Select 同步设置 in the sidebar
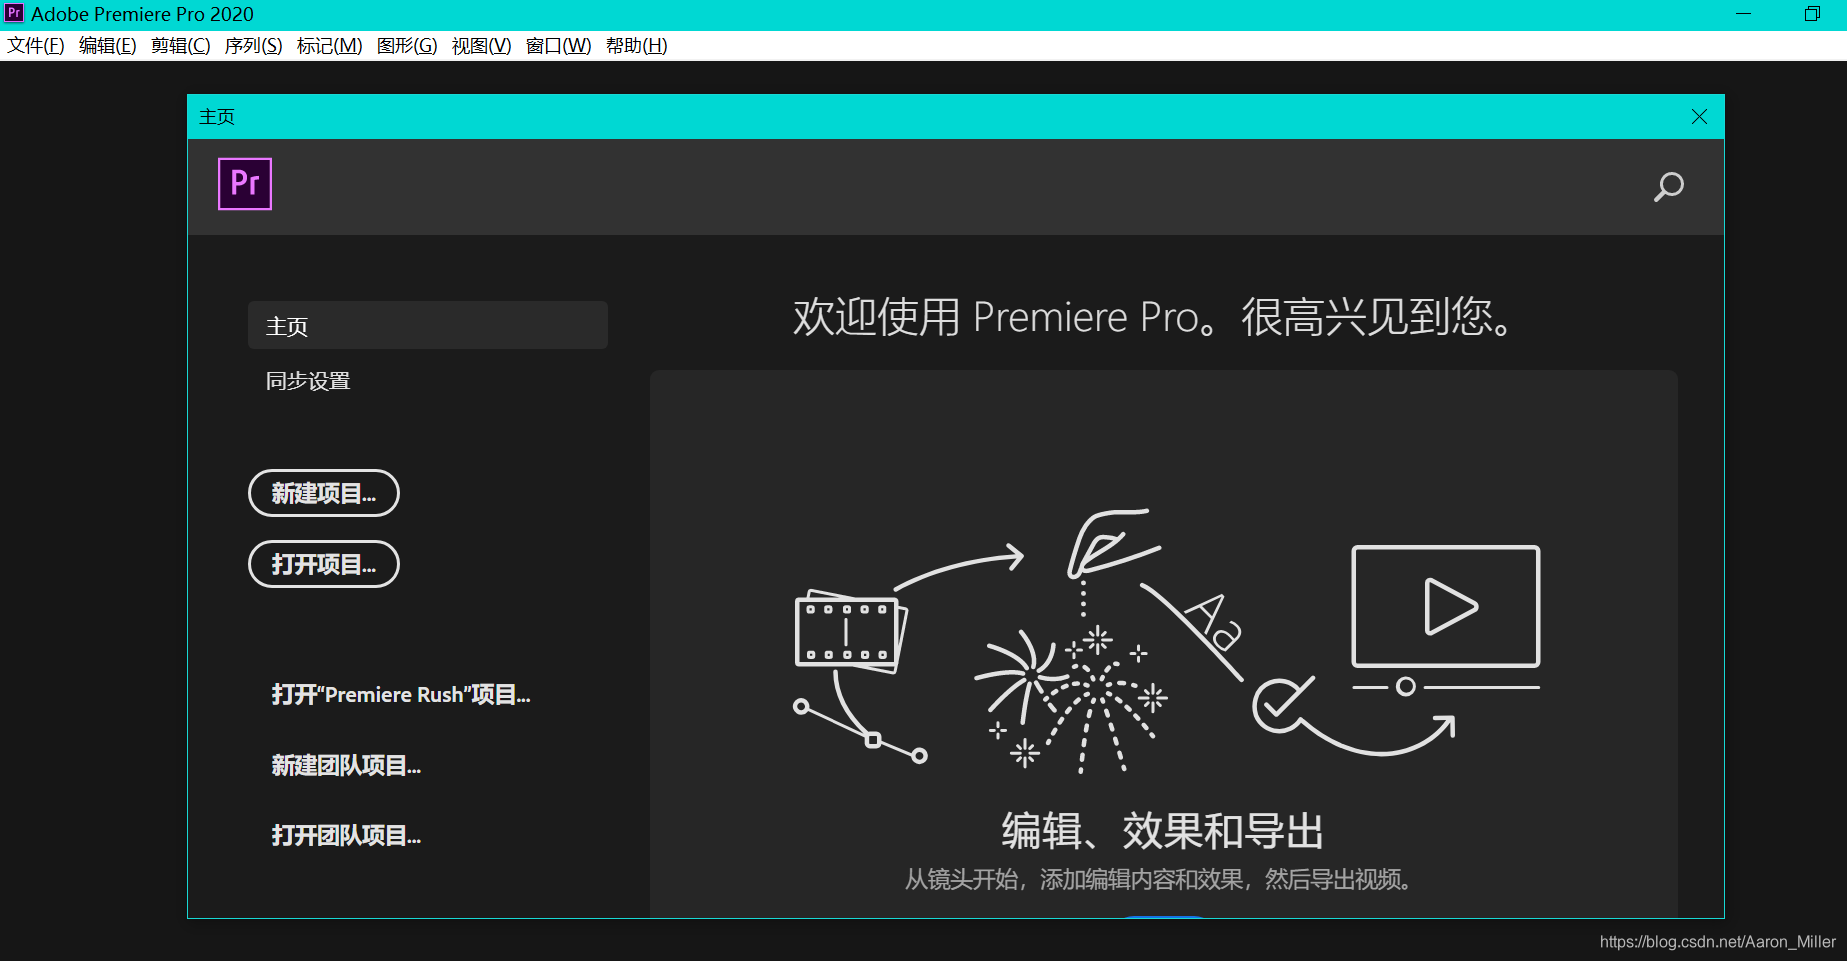The width and height of the screenshot is (1847, 961). pos(308,381)
